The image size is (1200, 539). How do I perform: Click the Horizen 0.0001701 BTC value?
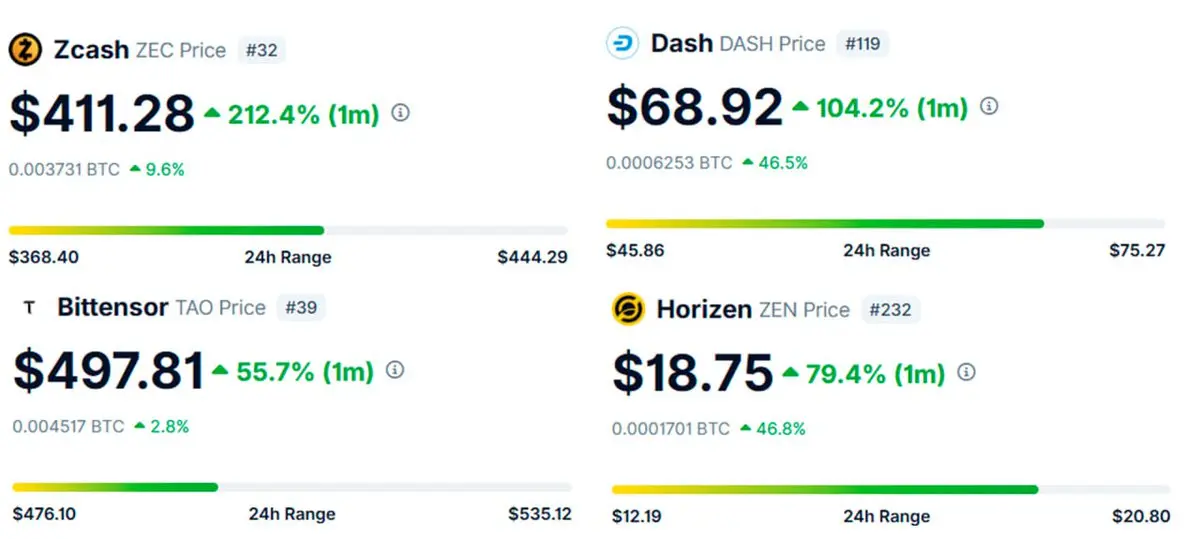[x=671, y=429]
